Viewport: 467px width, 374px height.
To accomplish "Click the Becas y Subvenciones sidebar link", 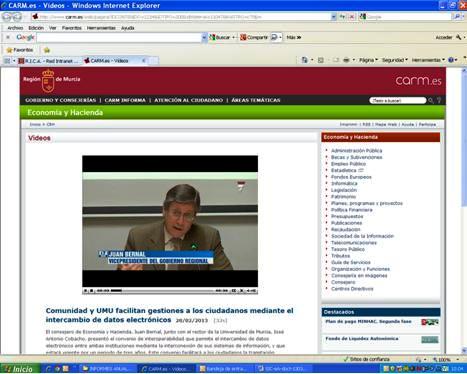I will (356, 157).
